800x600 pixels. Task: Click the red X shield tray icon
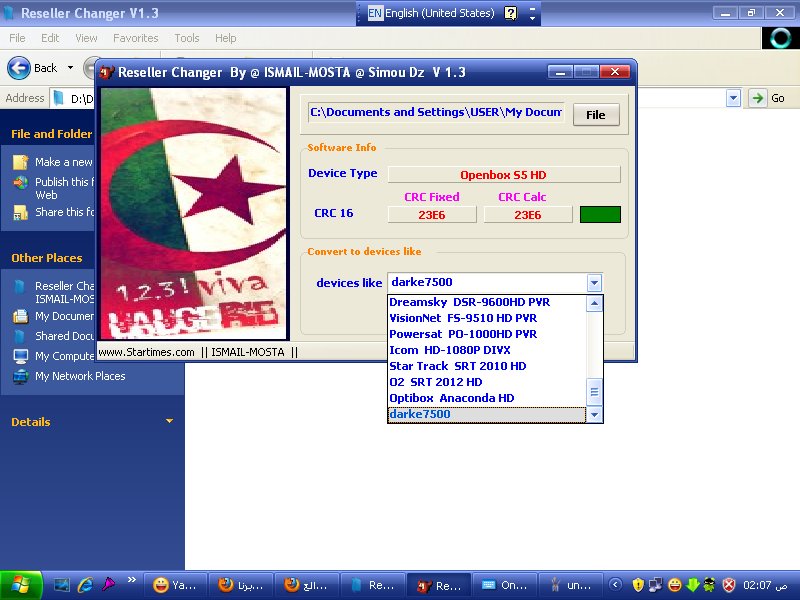tap(730, 585)
